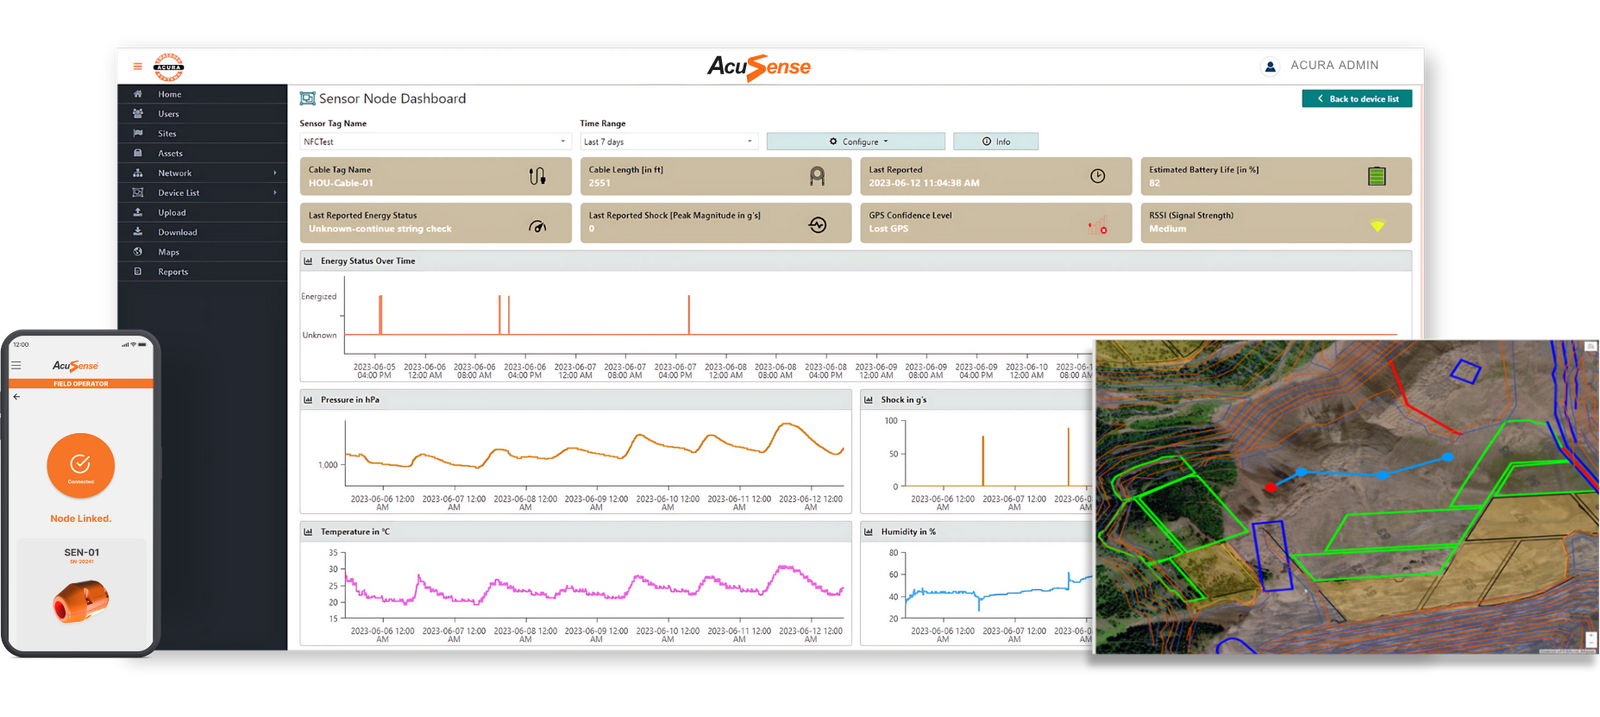Click the chart icon beside Humidity in %
The image size is (1600, 717).
point(868,532)
